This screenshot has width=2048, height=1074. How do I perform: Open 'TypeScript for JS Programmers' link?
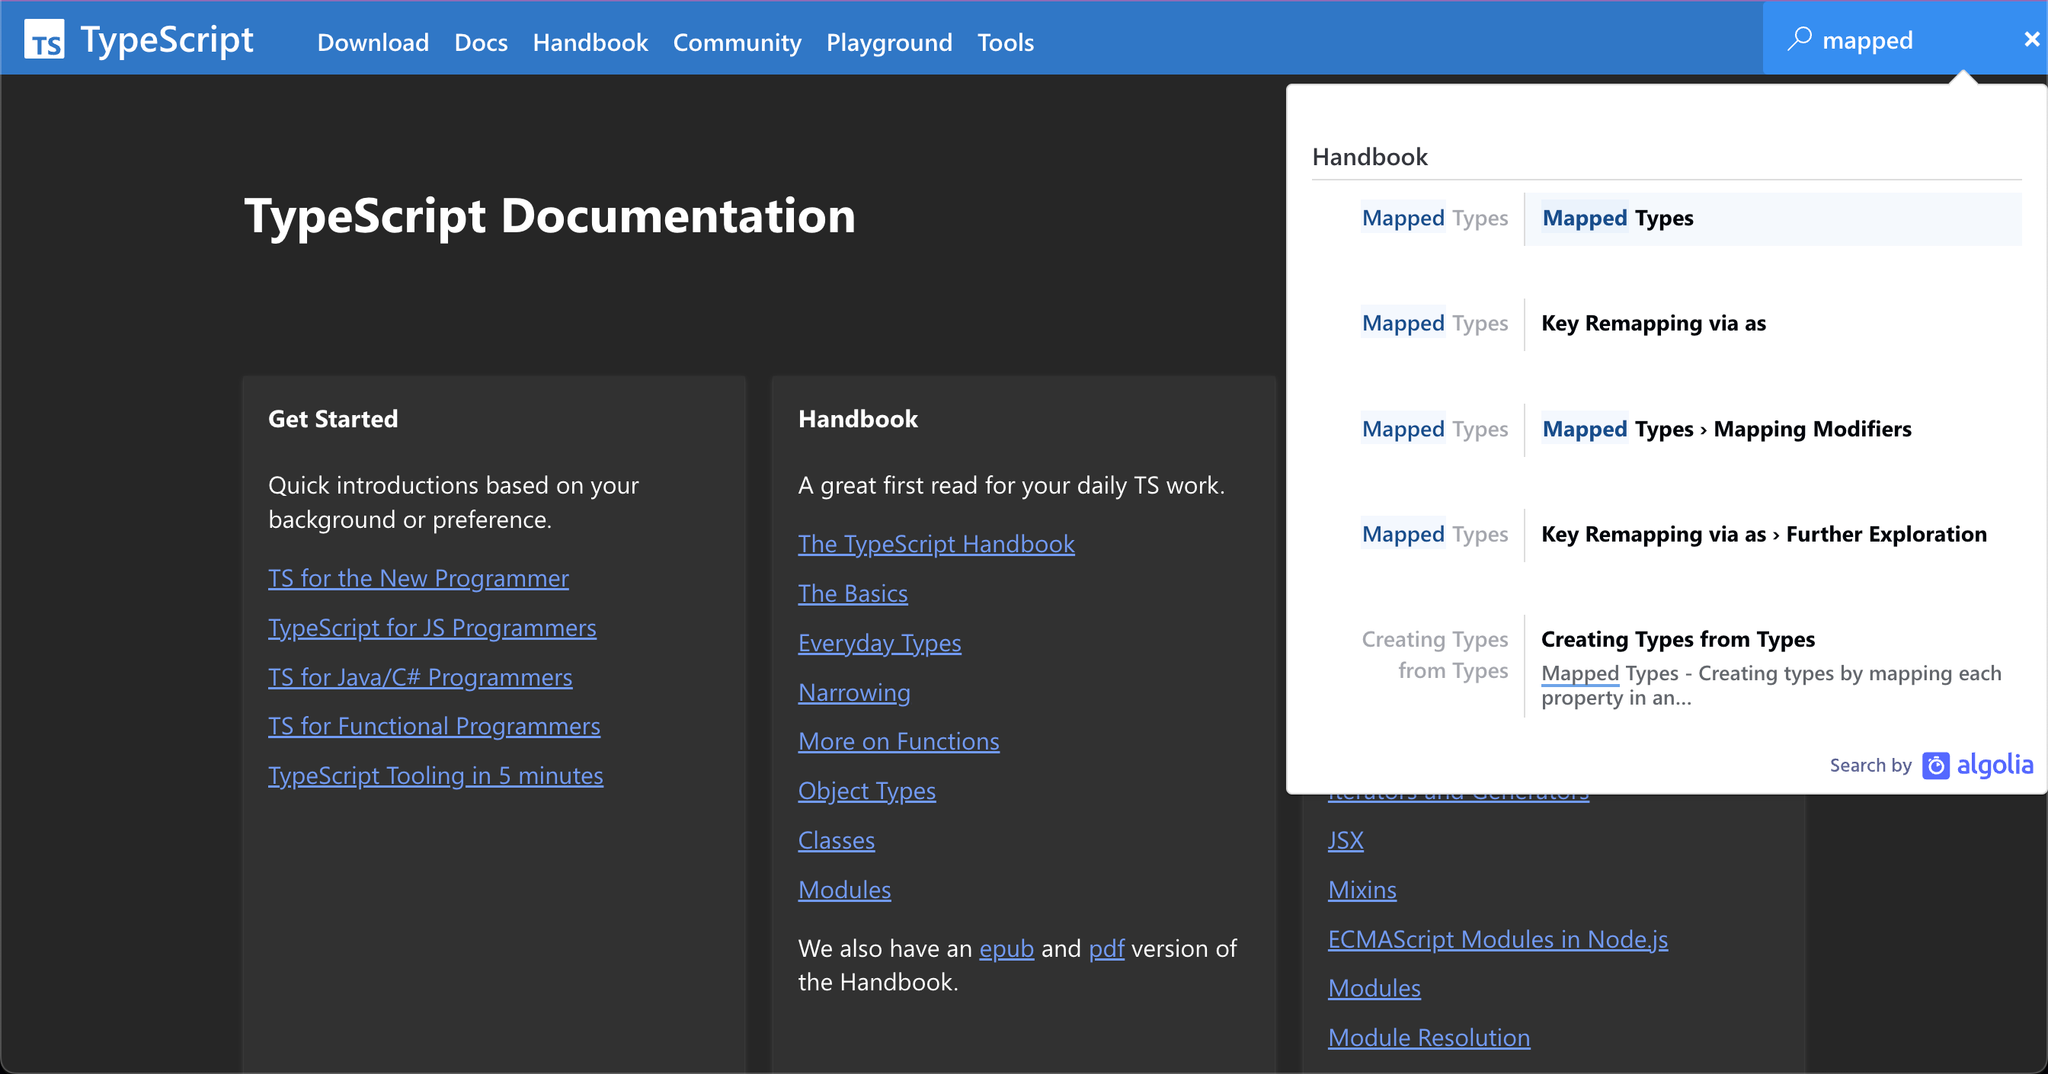tap(432, 628)
